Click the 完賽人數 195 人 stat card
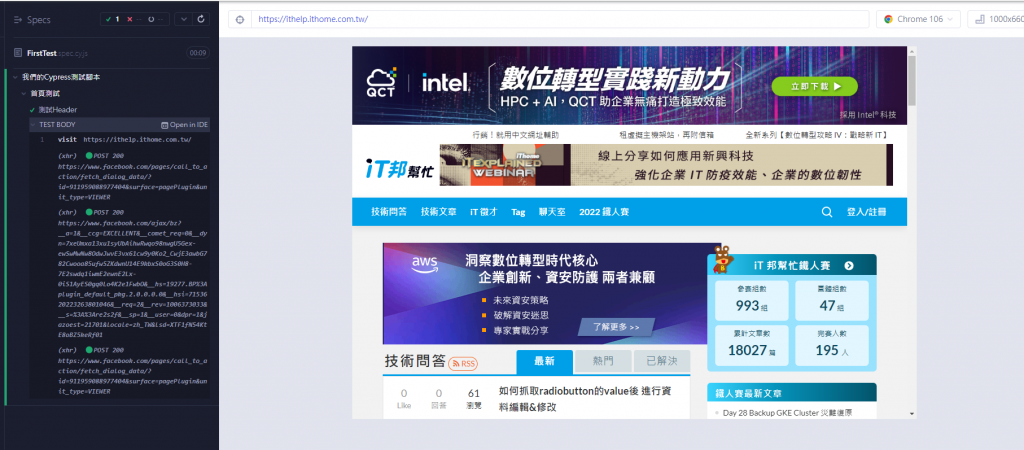 point(832,345)
